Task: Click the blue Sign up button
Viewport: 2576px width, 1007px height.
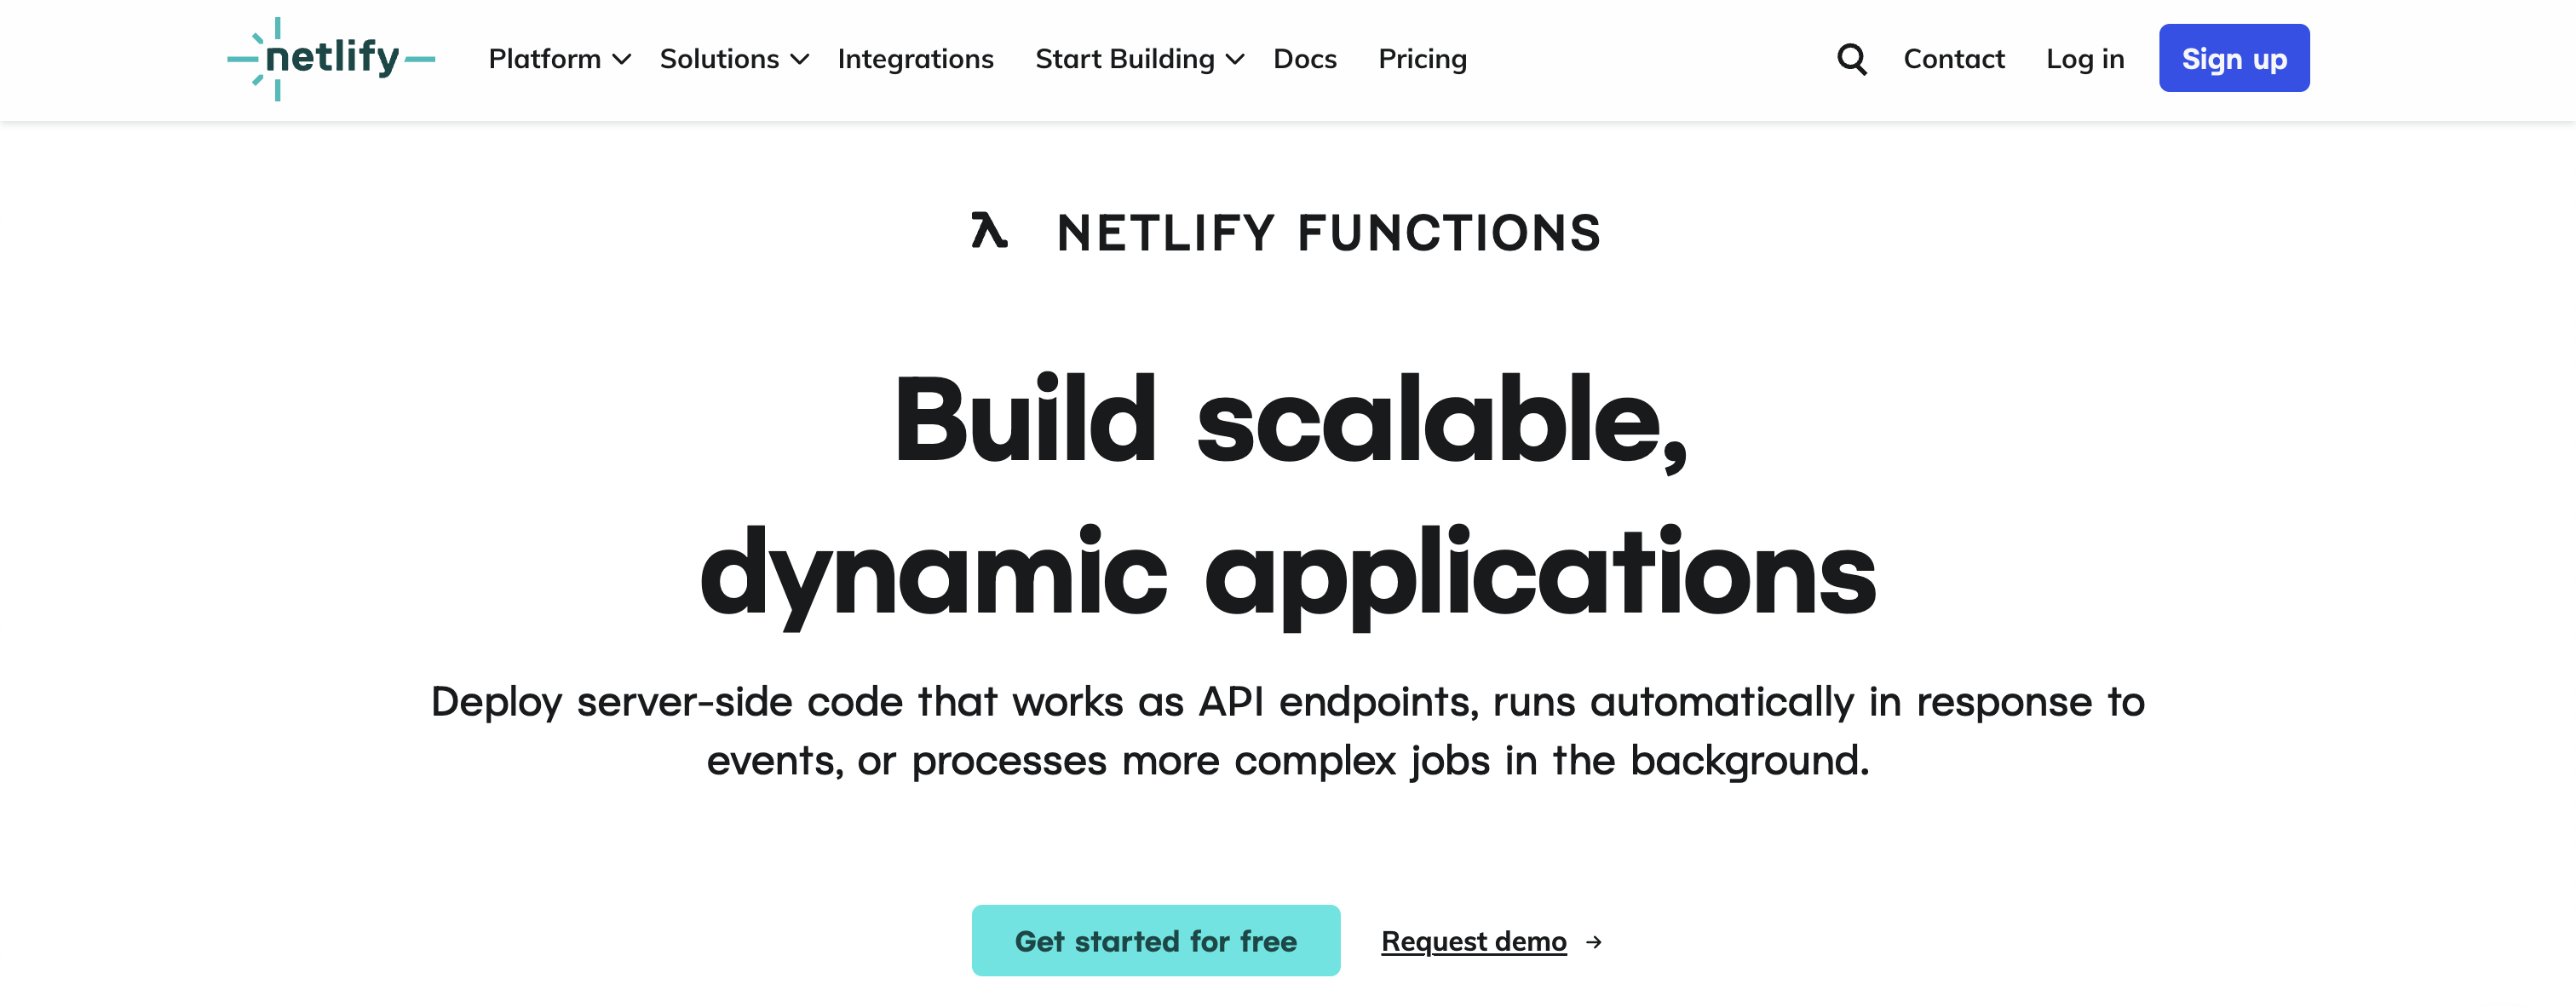Action: (x=2233, y=58)
